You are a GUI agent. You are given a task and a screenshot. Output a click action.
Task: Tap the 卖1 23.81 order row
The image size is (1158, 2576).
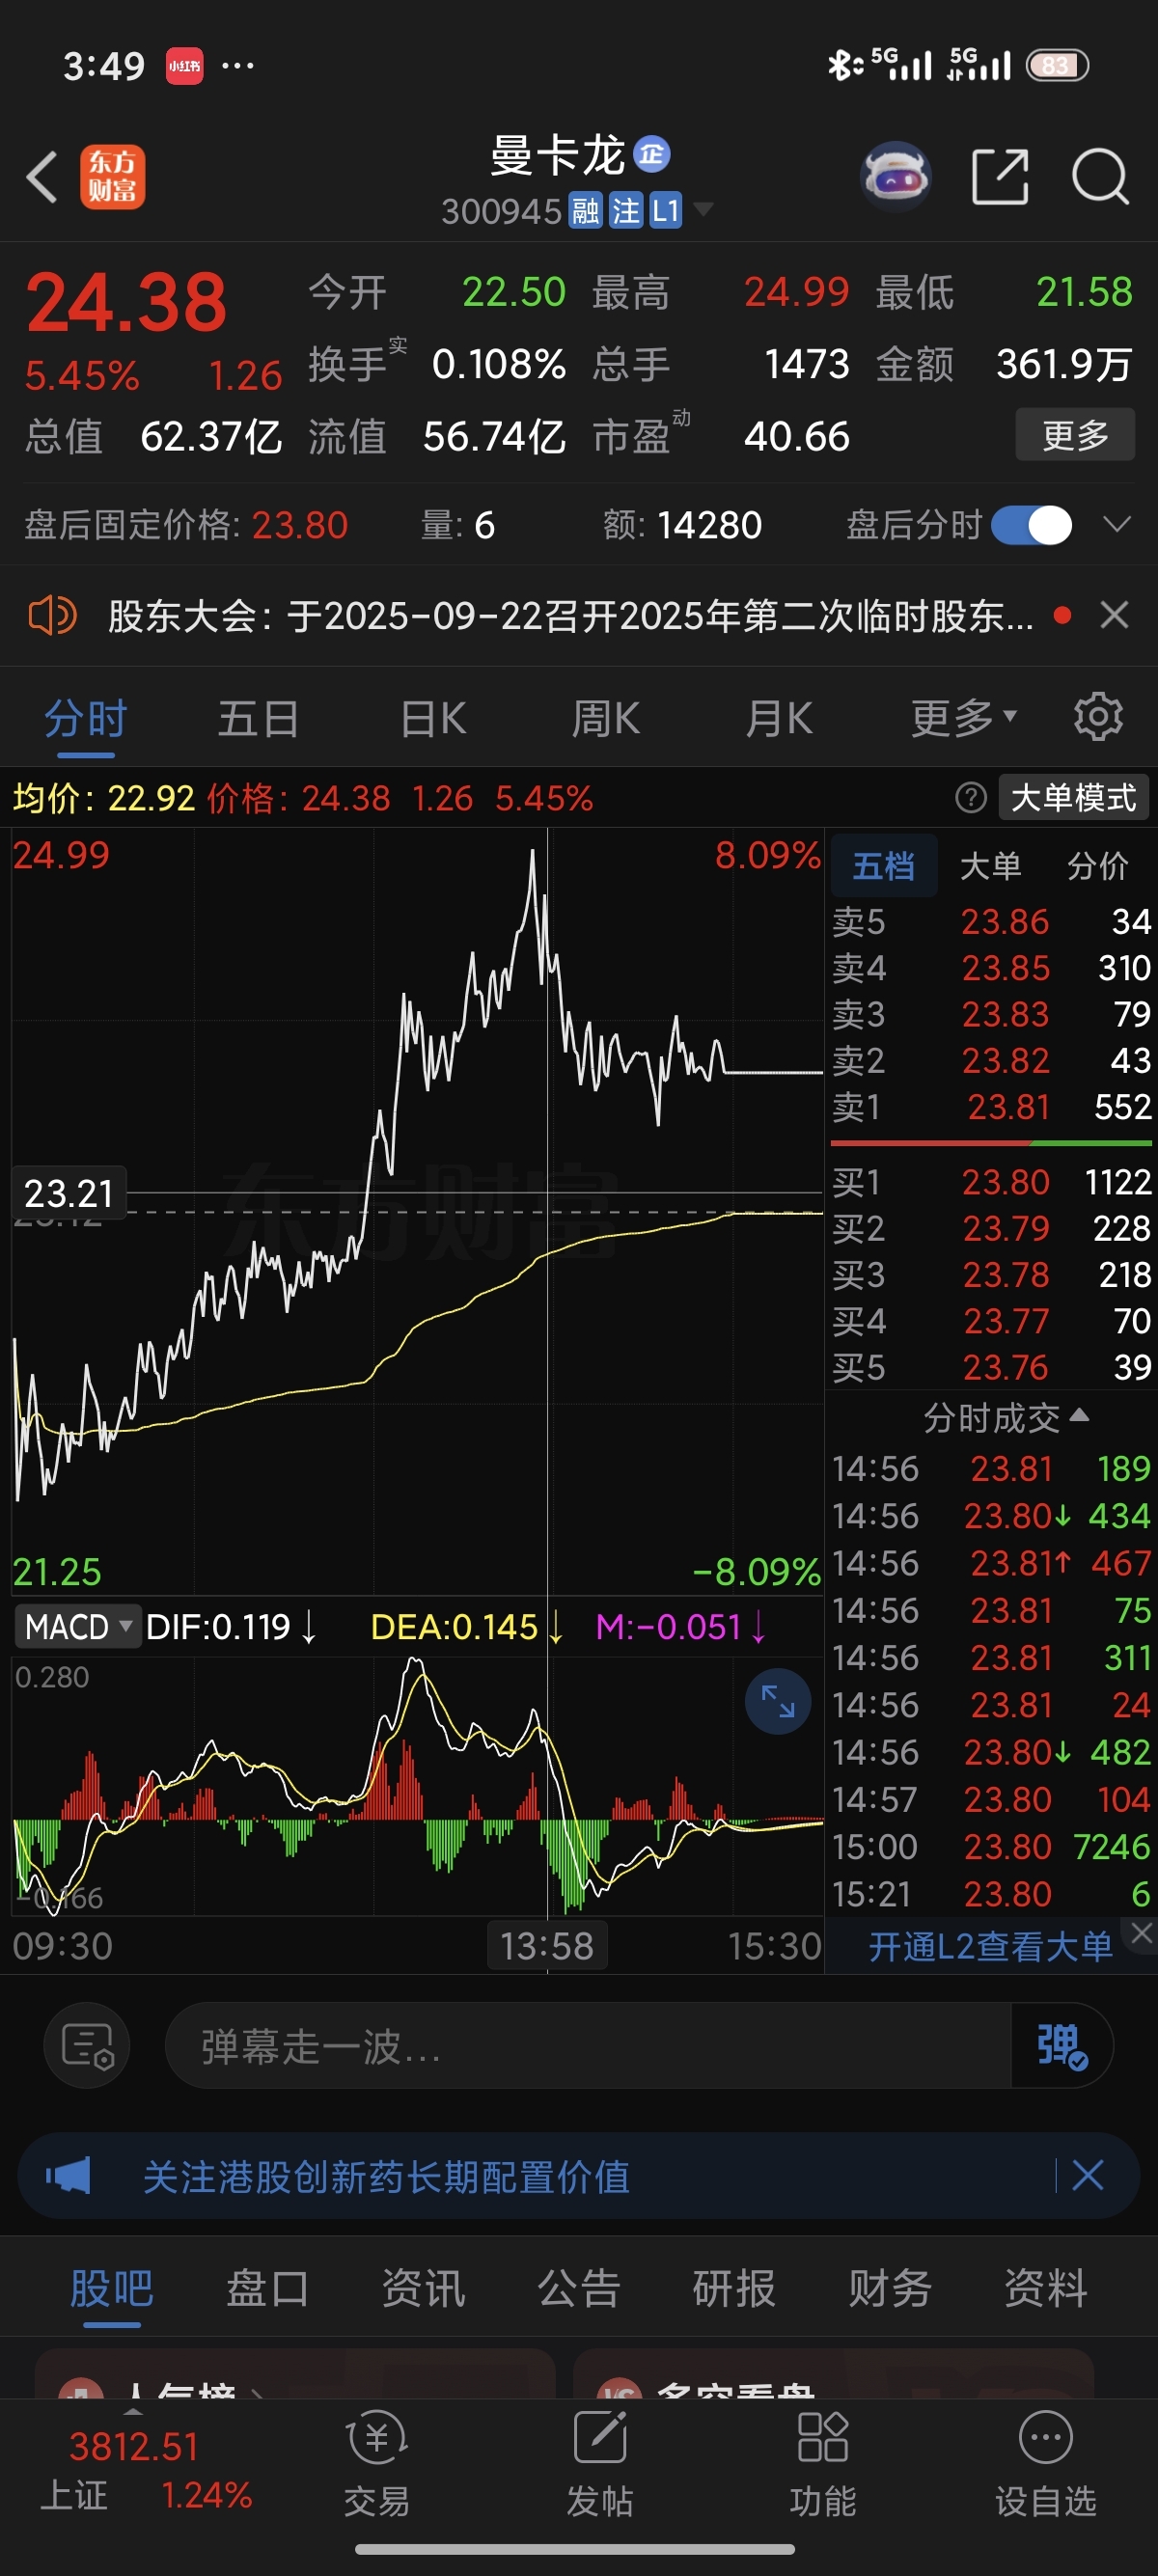click(991, 1107)
